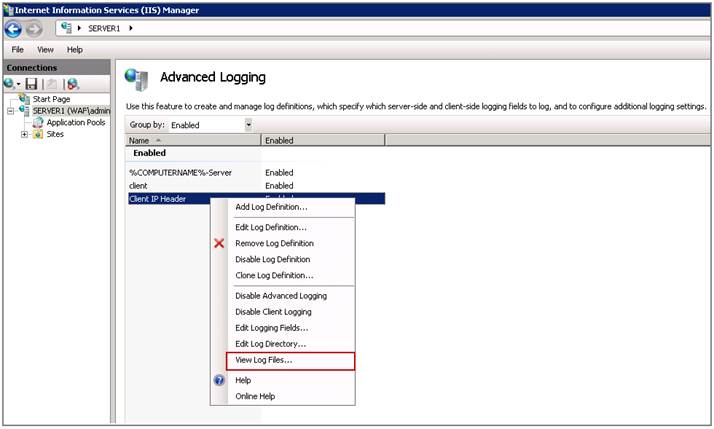Choose View Log Files from context menu
Viewport: 714px width, 429px height.
263,360
